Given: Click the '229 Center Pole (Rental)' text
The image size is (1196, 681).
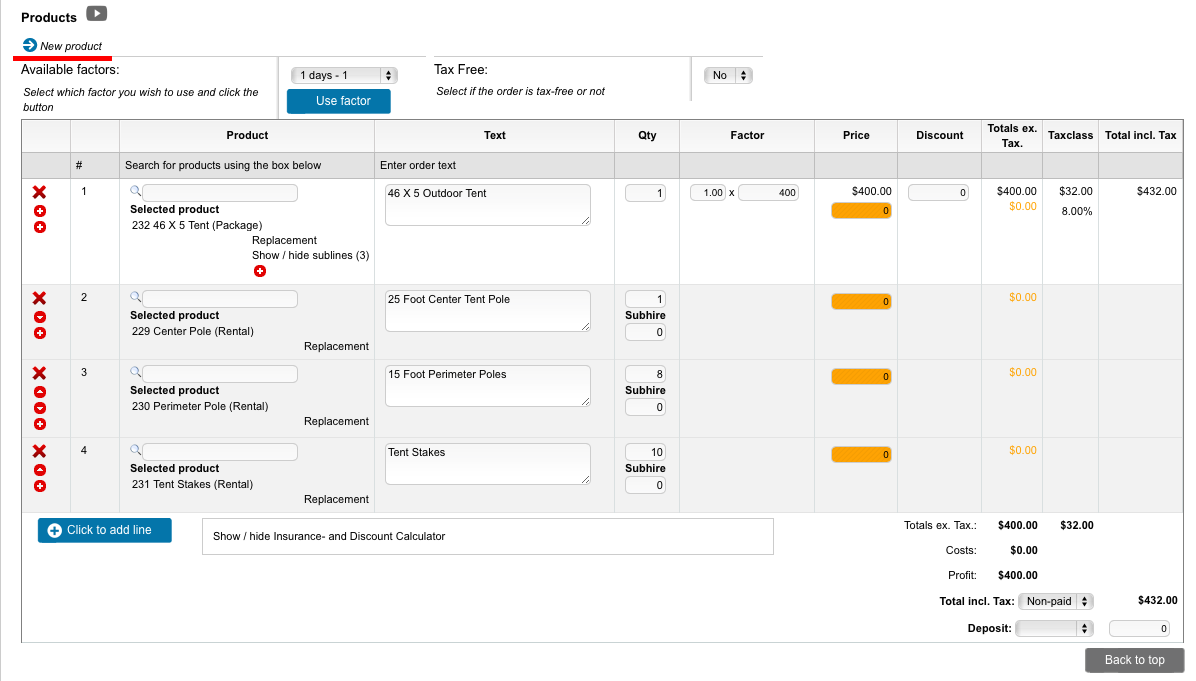Looking at the screenshot, I should point(192,332).
